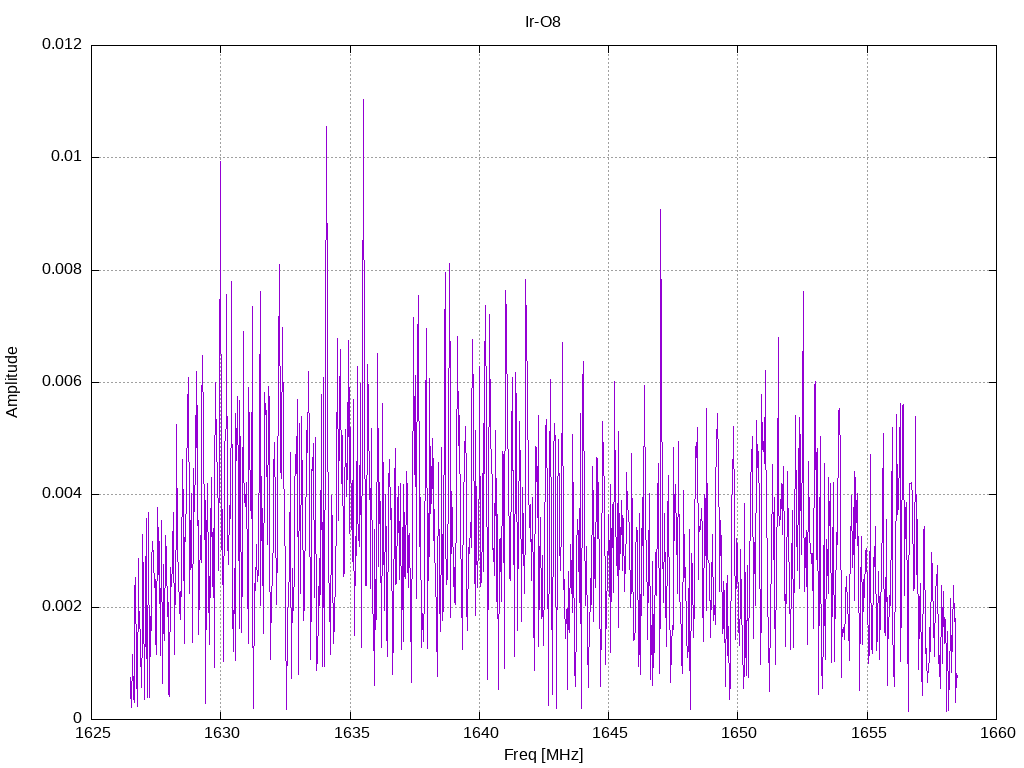This screenshot has width=1024, height=768.
Task: Click the spectrum peak near 1647 MHz
Action: point(660,211)
